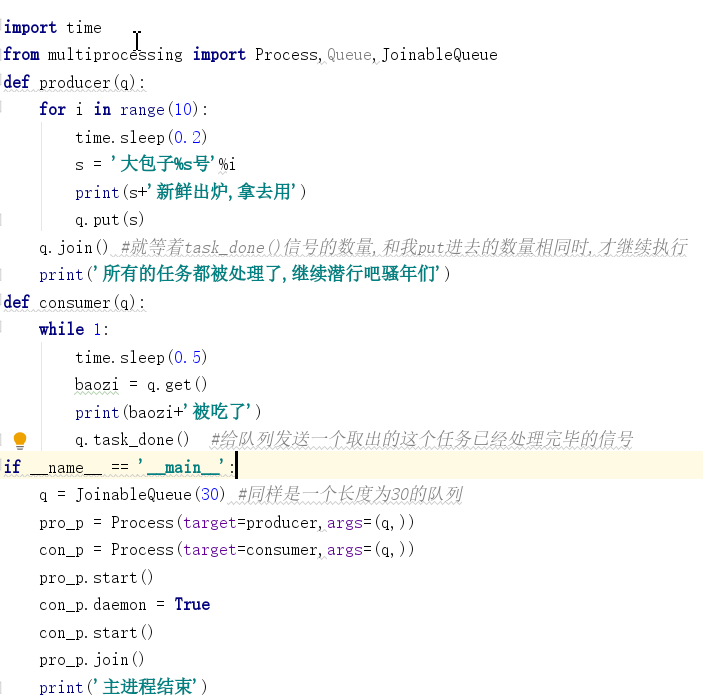Viewport: 703px width, 697px height.
Task: Click the 'q.join()' call in producer
Action: pyautogui.click(x=74, y=247)
